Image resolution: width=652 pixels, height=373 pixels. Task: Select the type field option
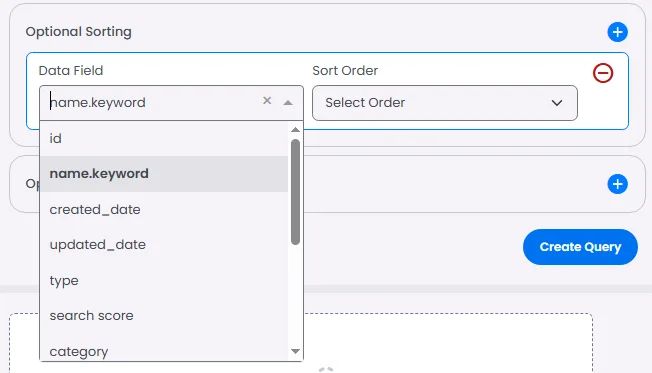pyautogui.click(x=164, y=281)
